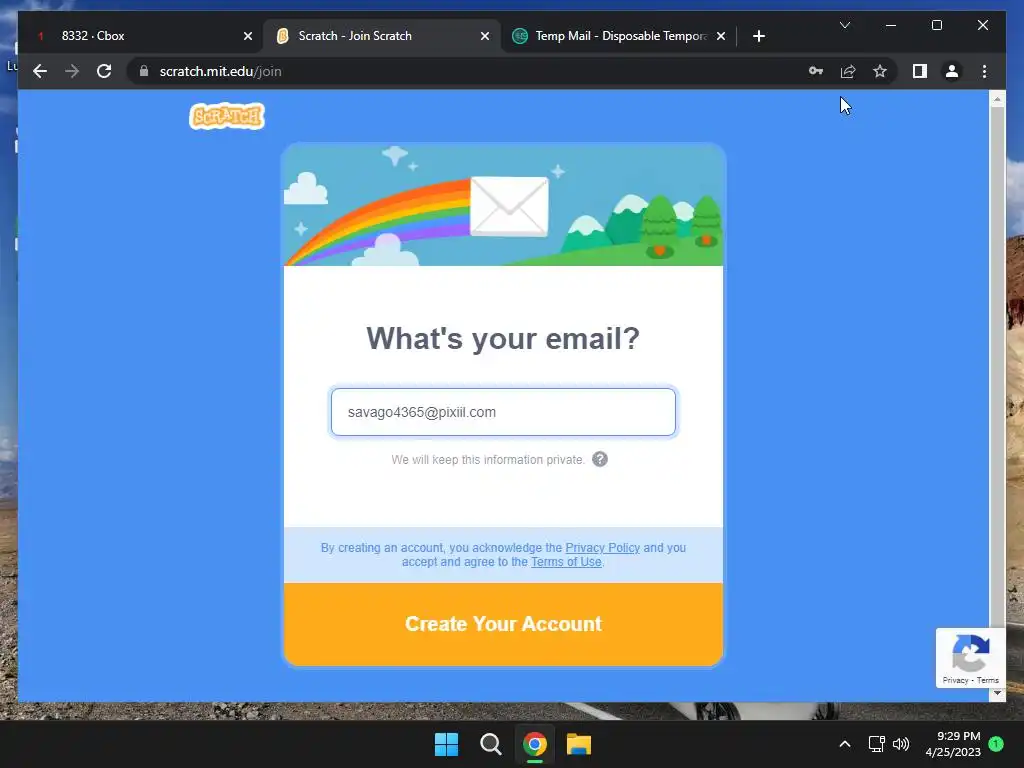Click the Scratch logo
This screenshot has height=768, width=1024.
click(x=227, y=116)
